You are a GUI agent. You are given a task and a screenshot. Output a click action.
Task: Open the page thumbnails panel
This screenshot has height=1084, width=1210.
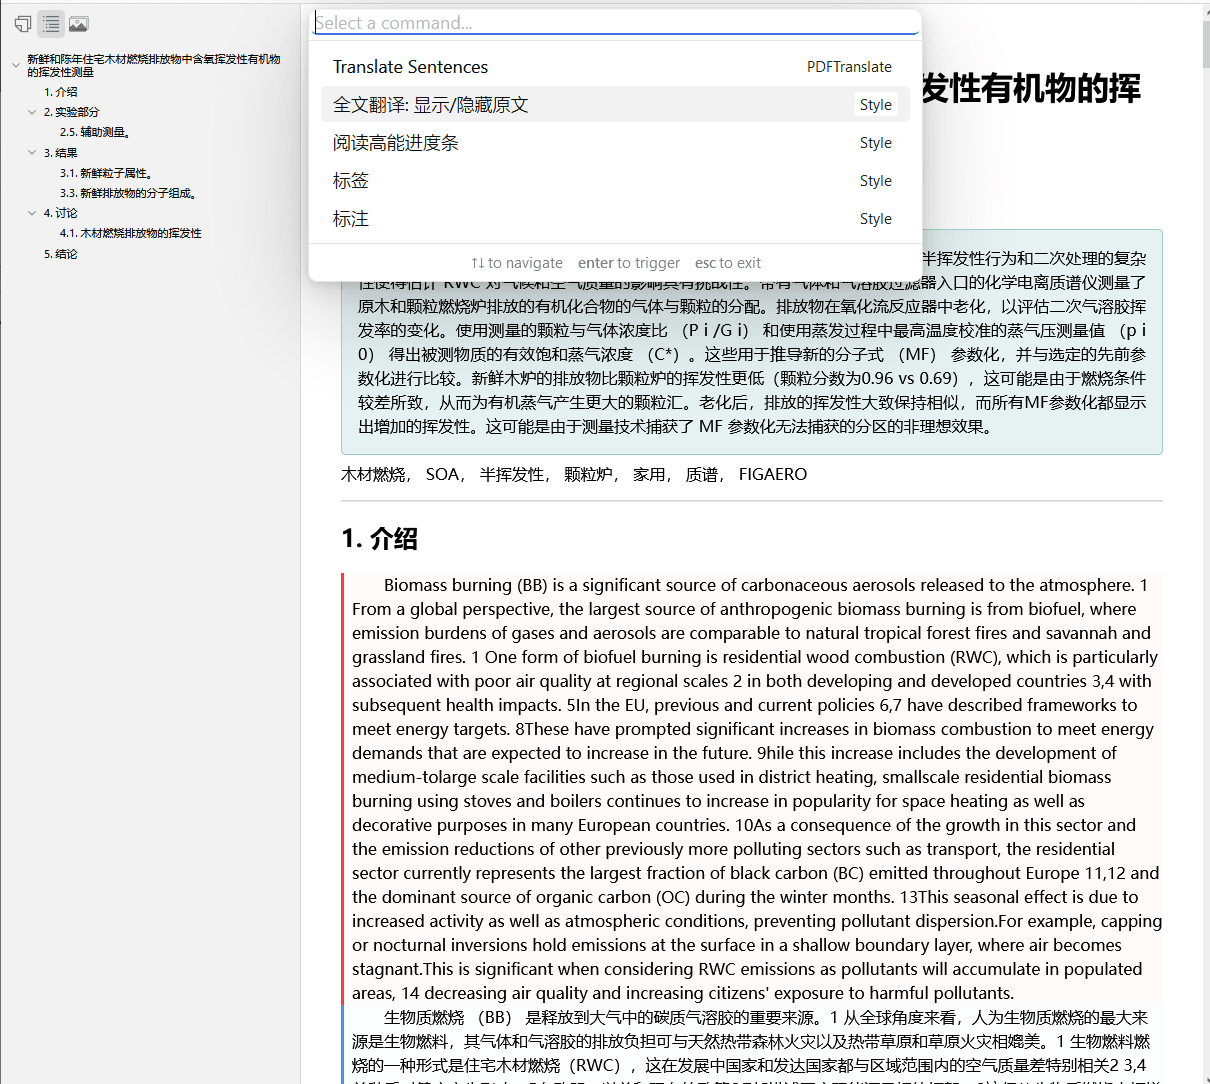22,23
